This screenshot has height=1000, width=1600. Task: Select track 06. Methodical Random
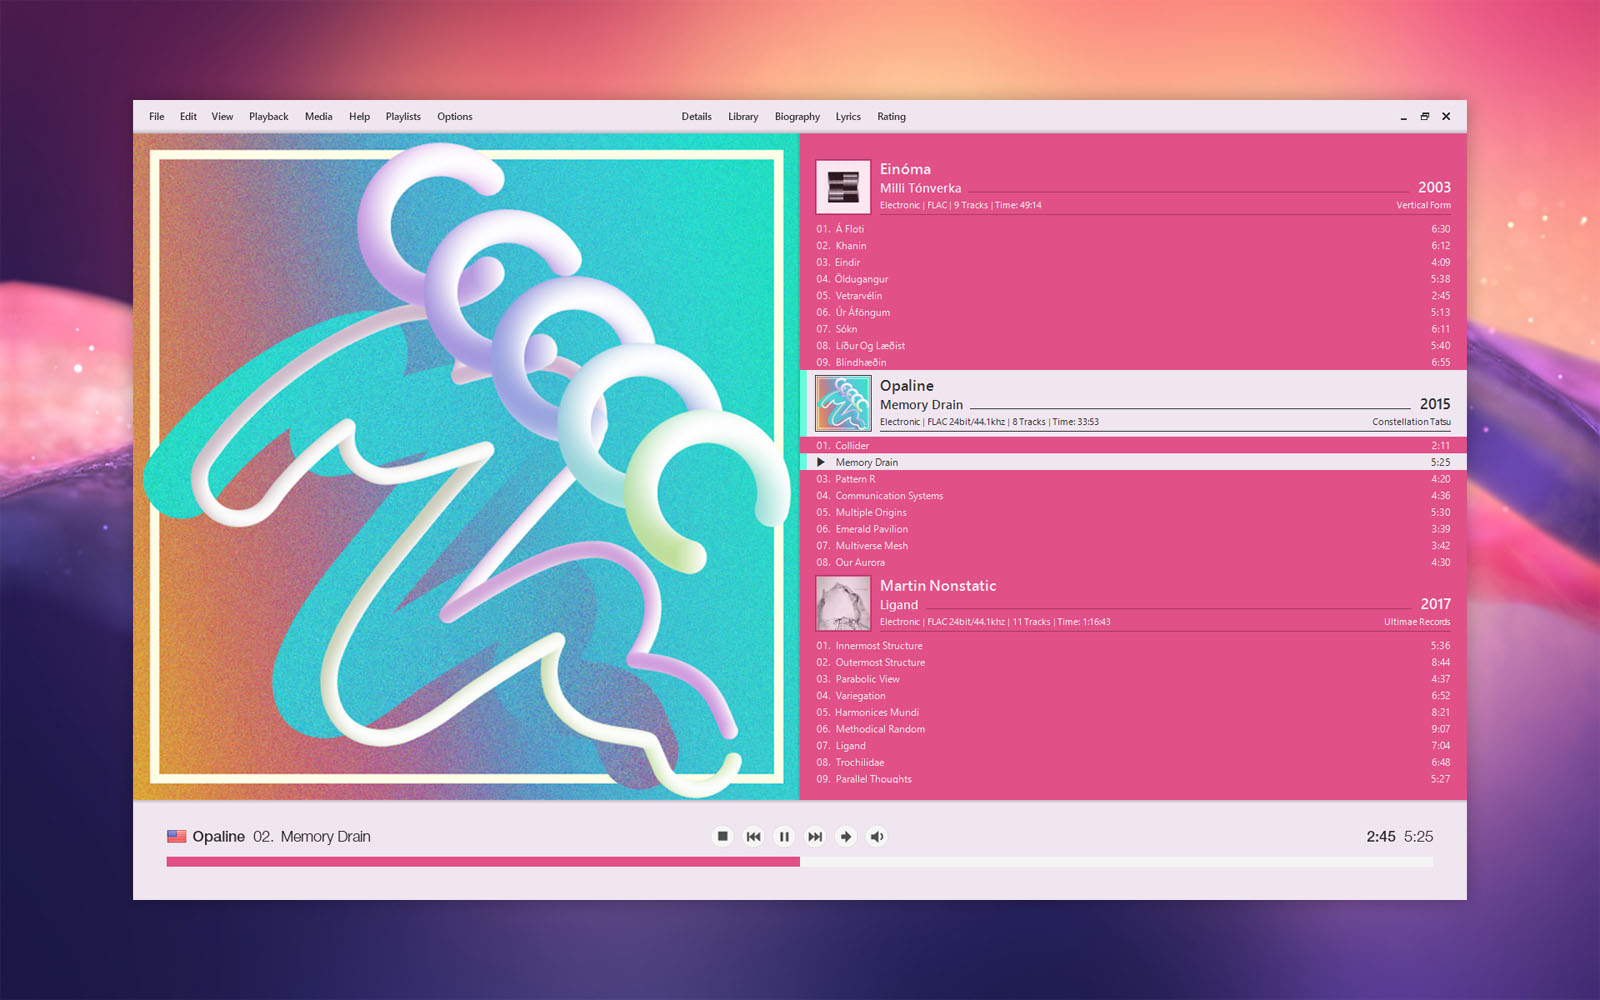tap(1133, 729)
